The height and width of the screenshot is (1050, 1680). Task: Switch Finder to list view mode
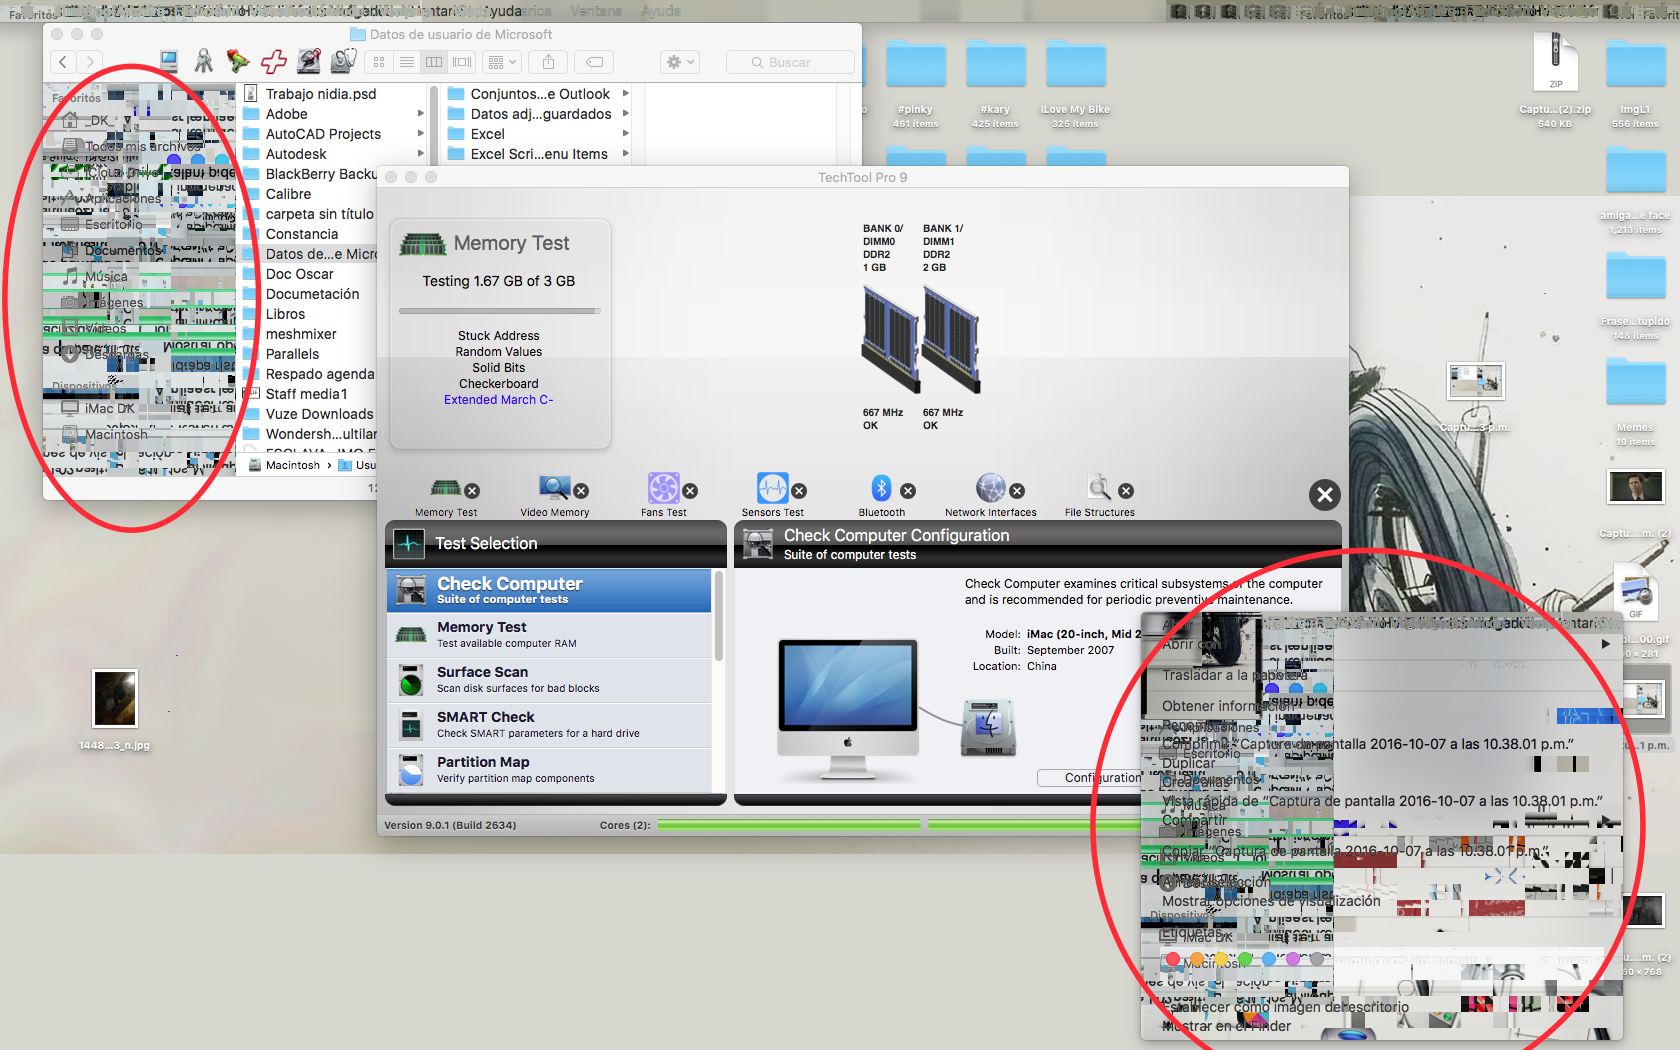pos(407,62)
